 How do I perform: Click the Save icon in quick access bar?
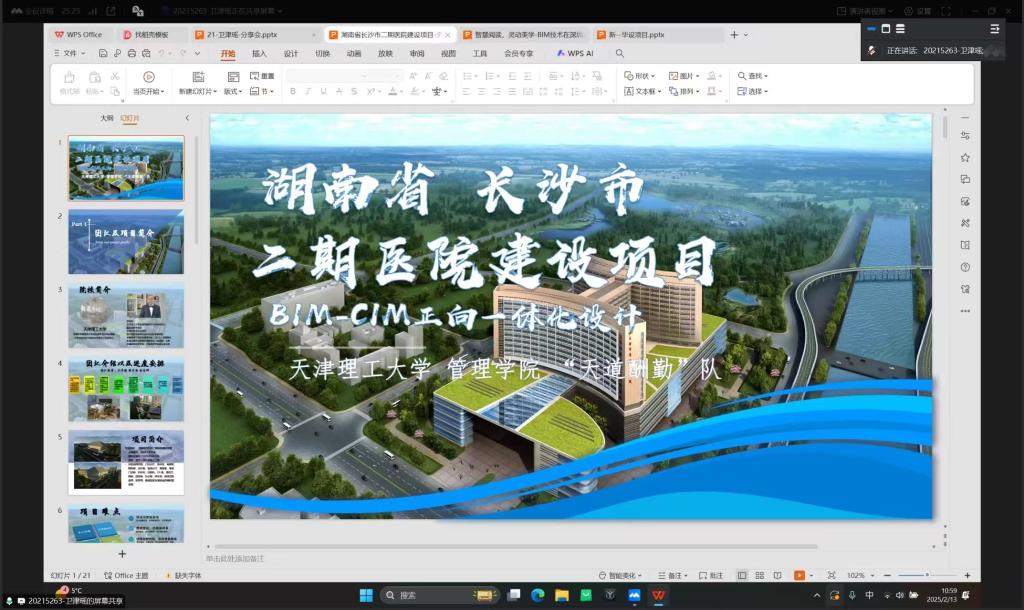click(103, 53)
